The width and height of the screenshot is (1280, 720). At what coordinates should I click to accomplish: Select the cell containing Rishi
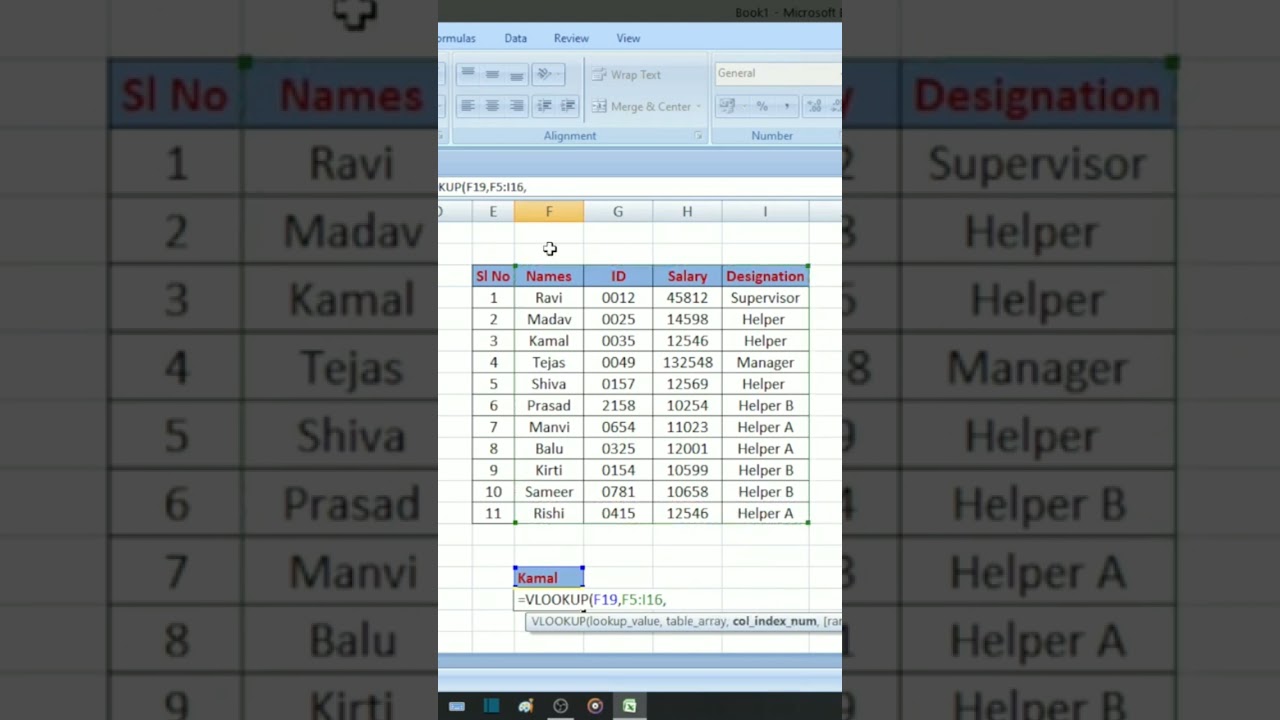[549, 513]
